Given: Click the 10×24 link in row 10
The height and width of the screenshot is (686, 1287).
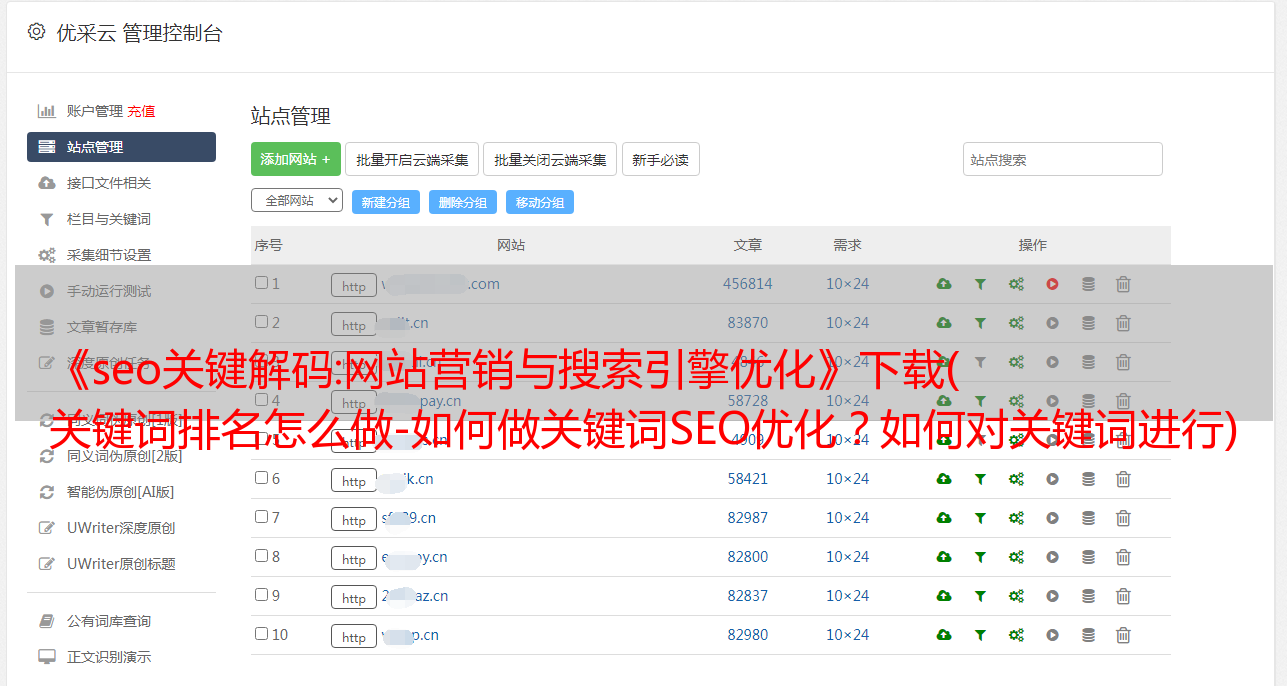Looking at the screenshot, I should point(847,635).
